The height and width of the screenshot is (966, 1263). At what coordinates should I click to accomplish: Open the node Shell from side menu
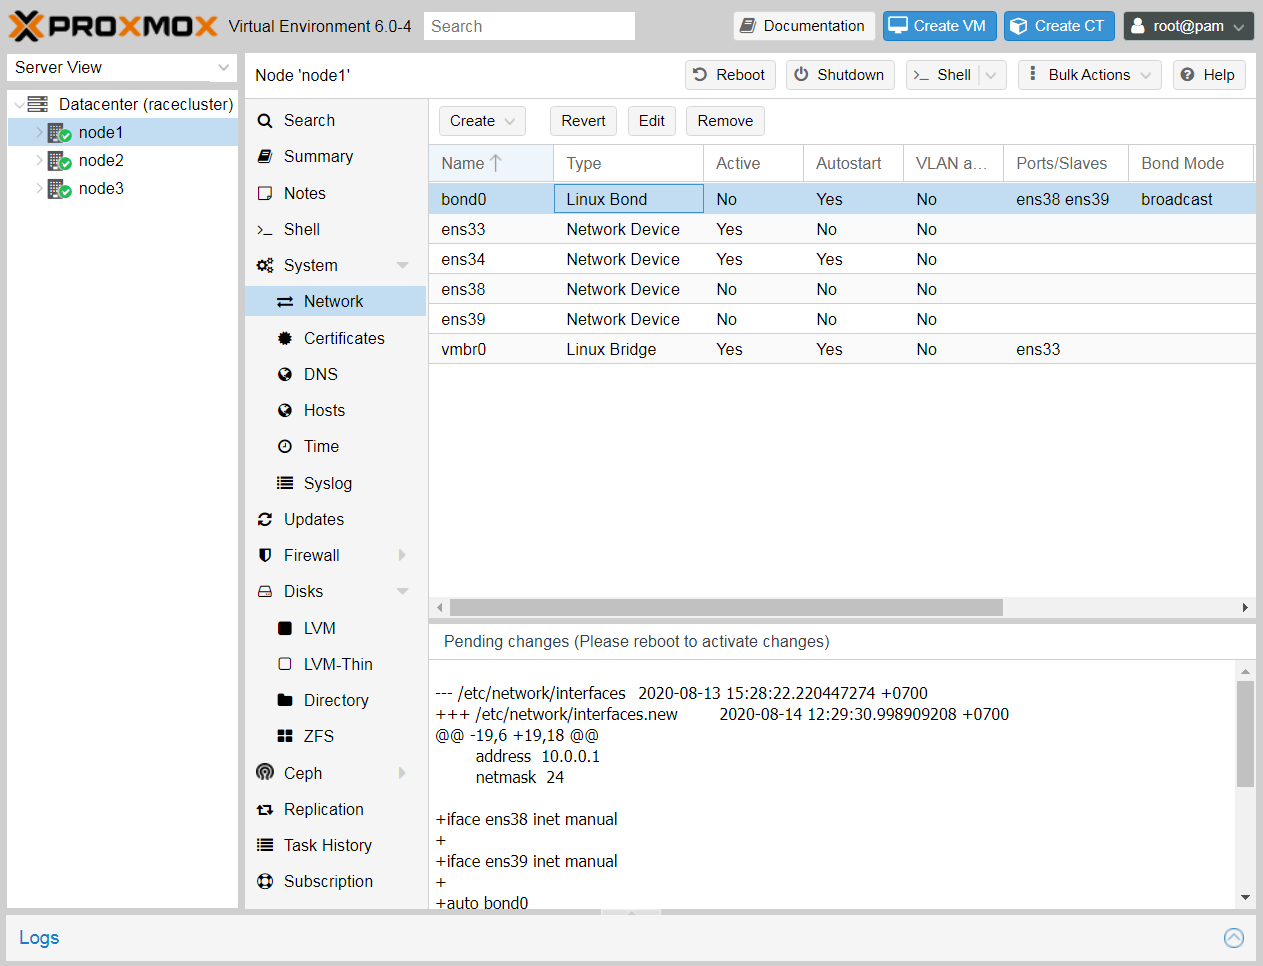click(336, 229)
